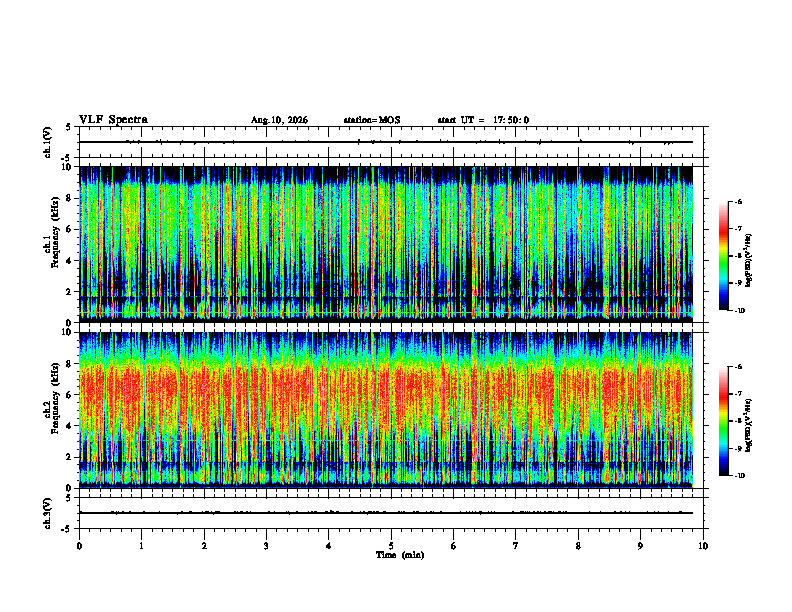Click the ch.1 voltage waveform trace
The width and height of the screenshot is (792, 612).
click(x=386, y=142)
